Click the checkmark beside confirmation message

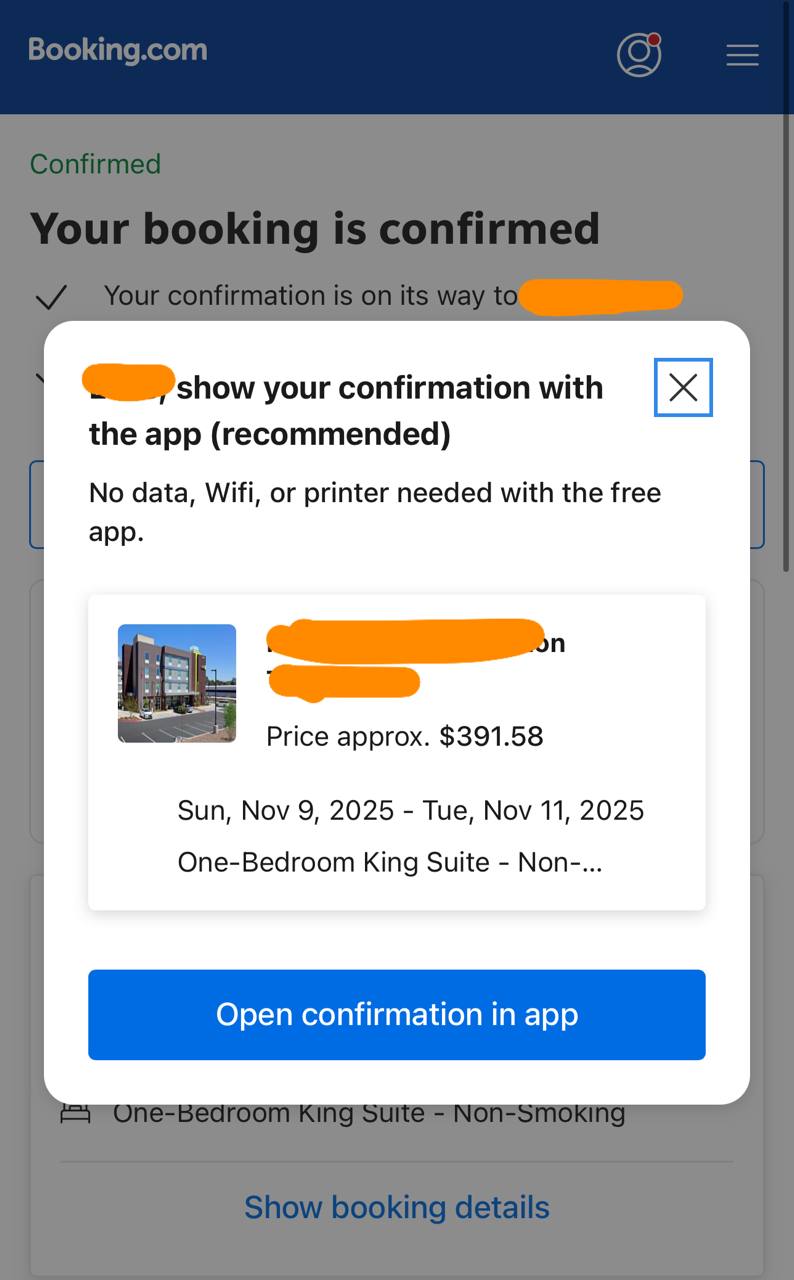tap(51, 297)
